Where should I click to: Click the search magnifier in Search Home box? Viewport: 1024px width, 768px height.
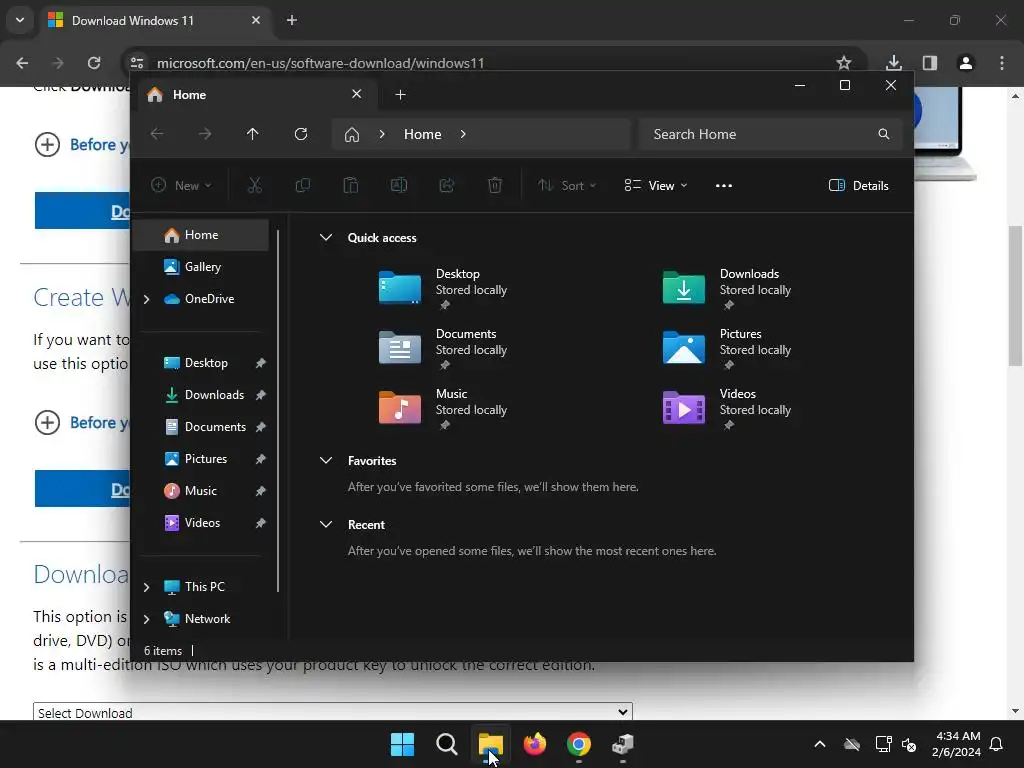click(884, 134)
